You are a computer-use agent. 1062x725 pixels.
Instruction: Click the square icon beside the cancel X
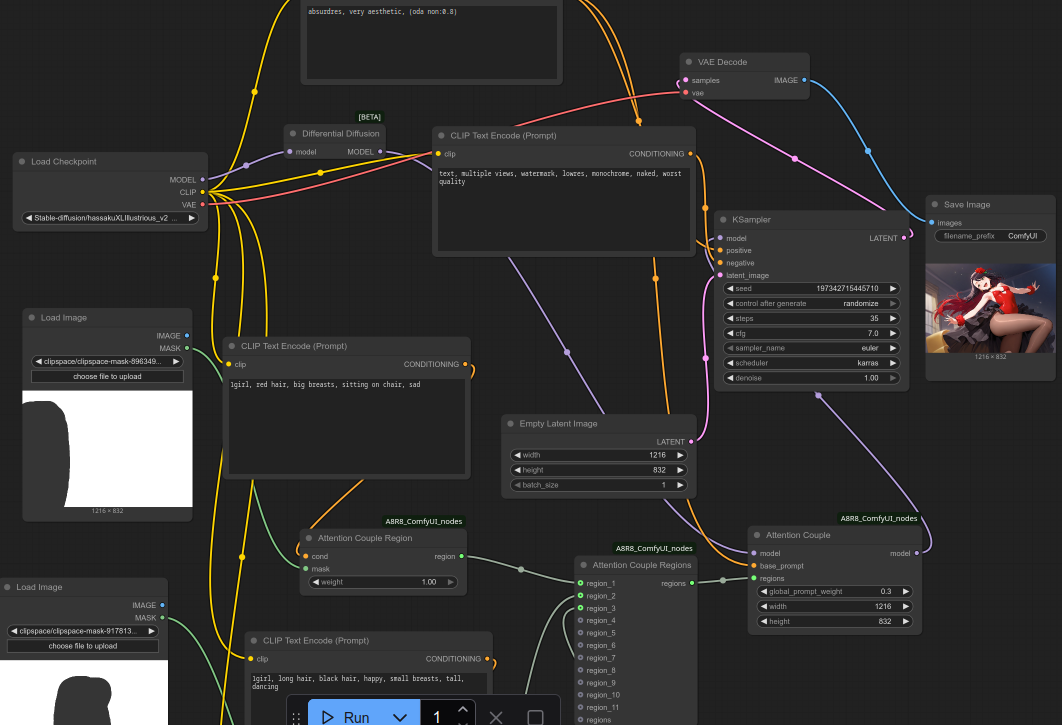(535, 717)
